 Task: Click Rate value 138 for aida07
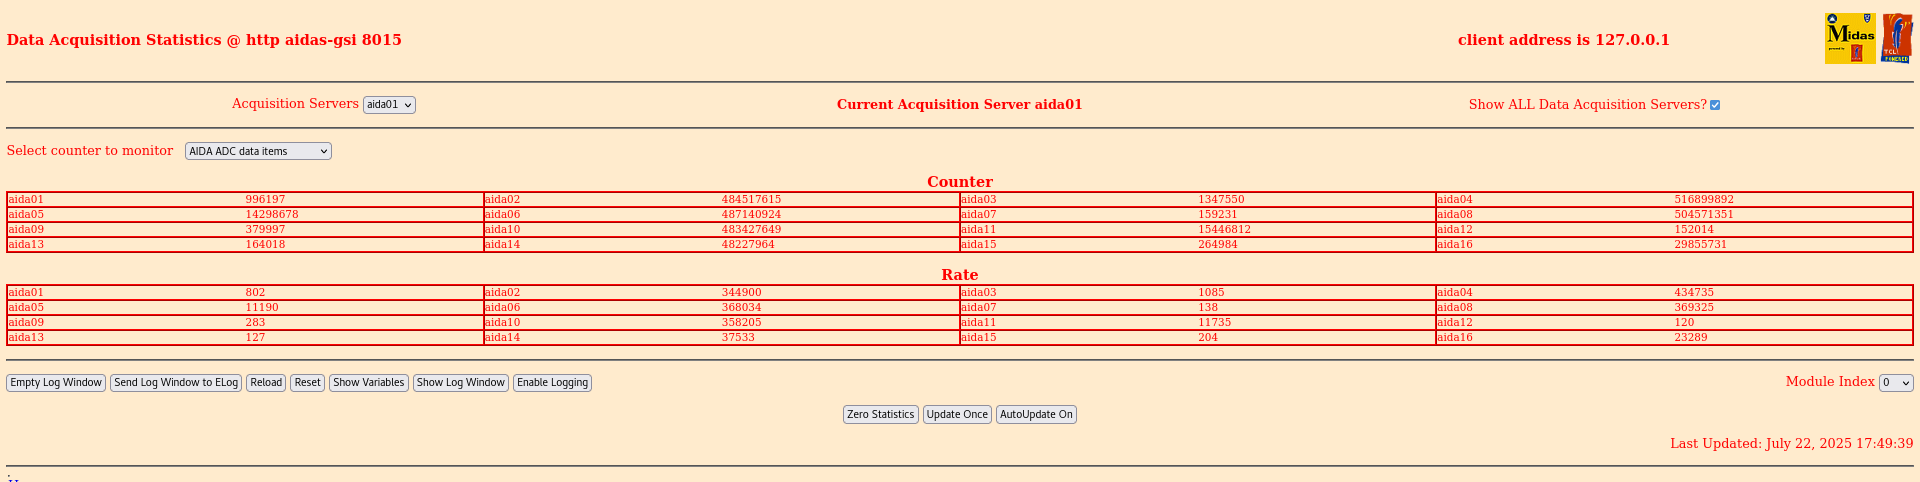tap(1208, 308)
